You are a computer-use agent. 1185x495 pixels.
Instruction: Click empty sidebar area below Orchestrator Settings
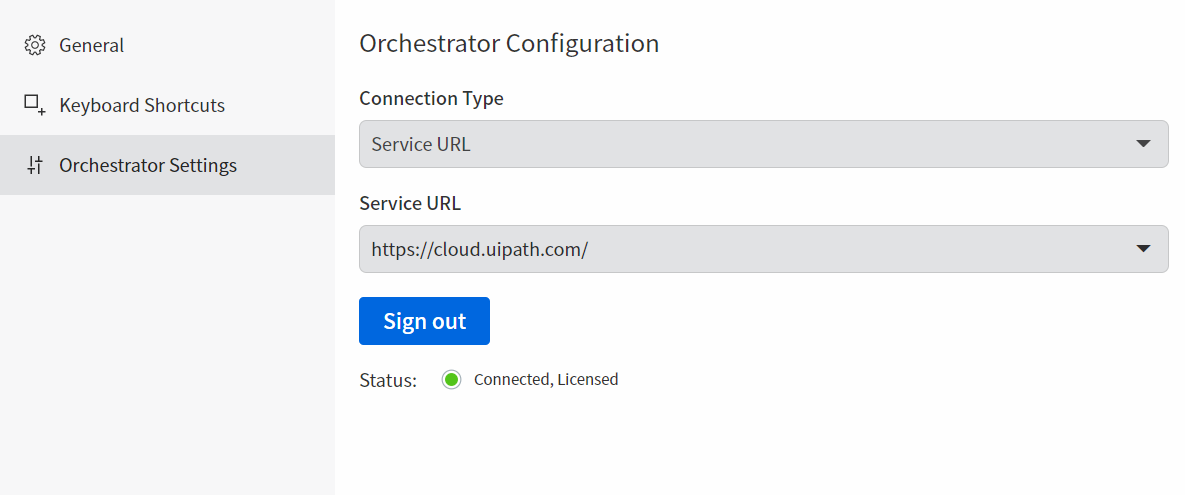(167, 340)
